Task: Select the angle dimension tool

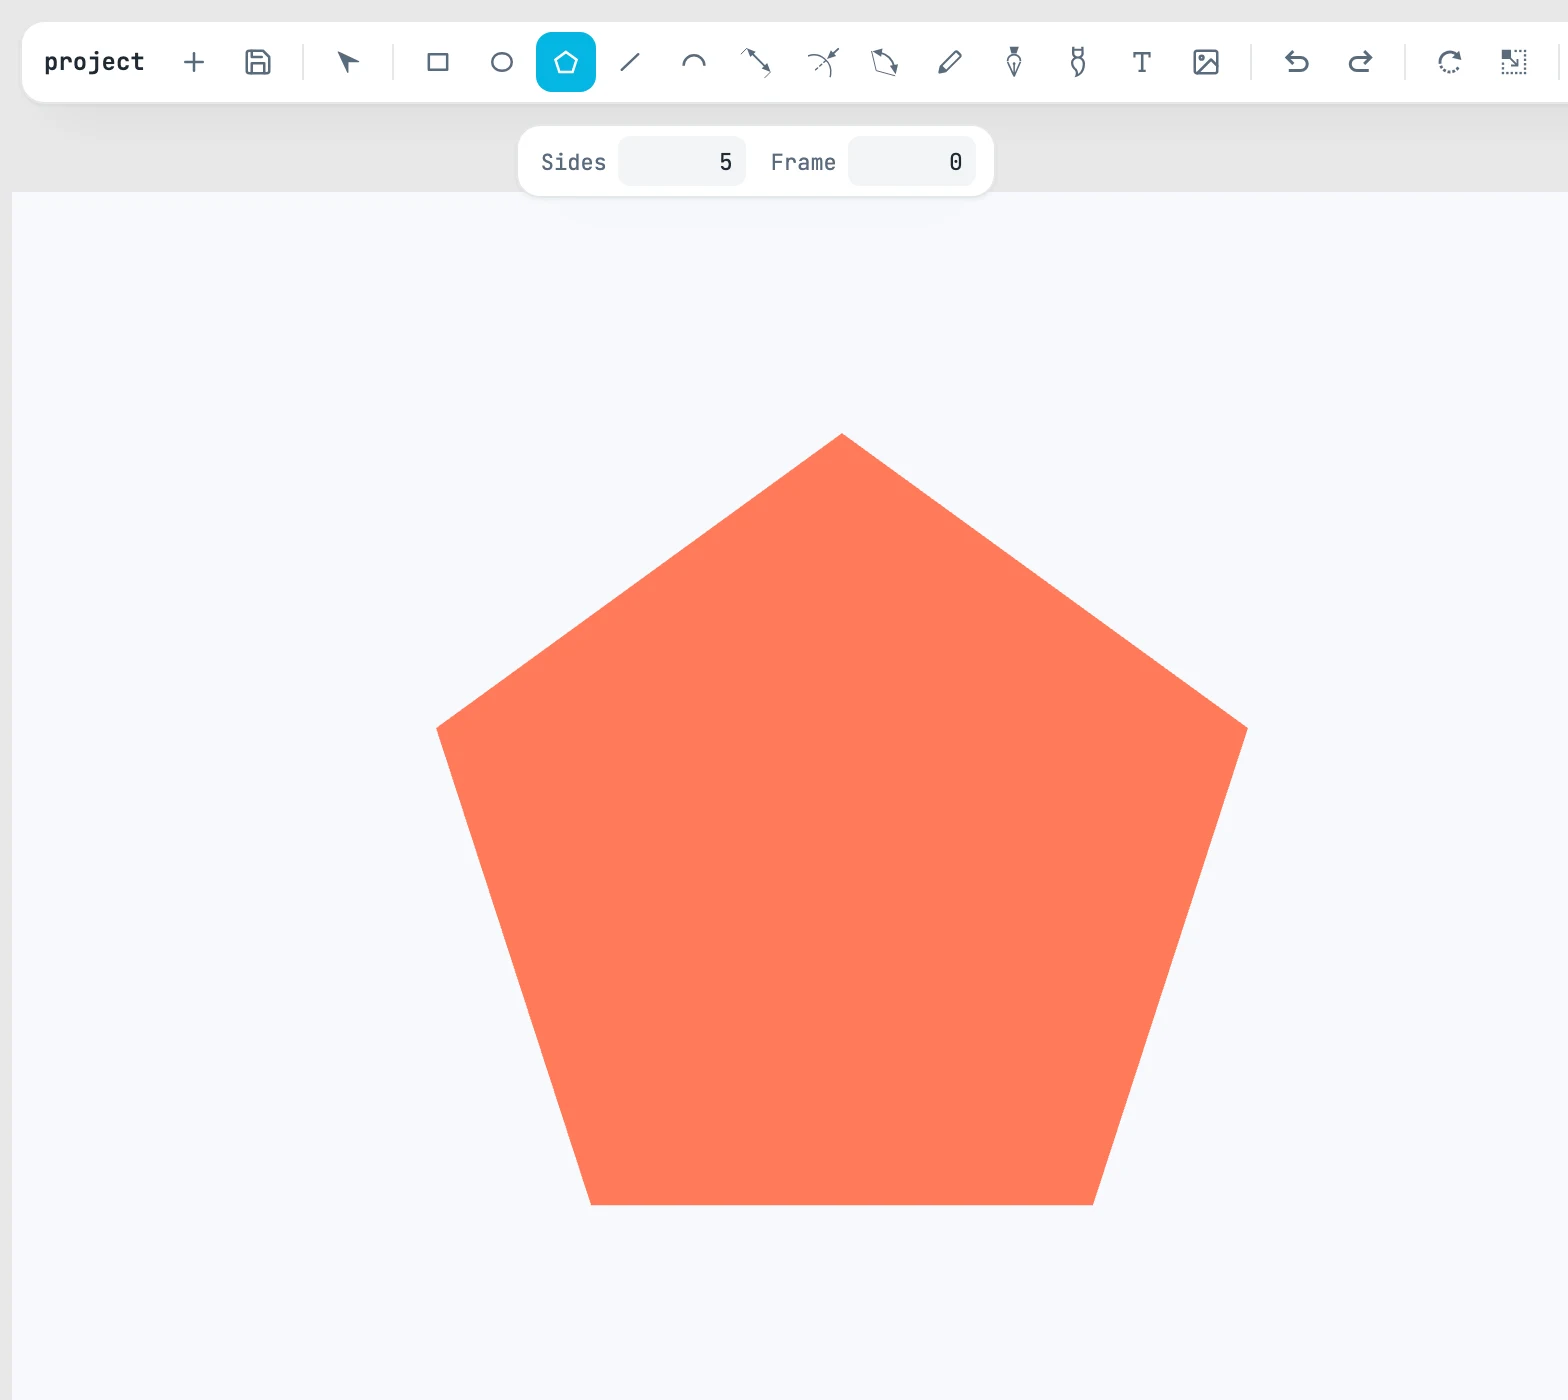Action: pos(885,62)
